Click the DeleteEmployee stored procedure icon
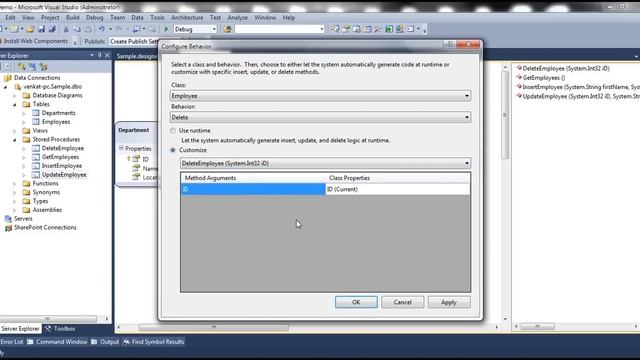The height and width of the screenshot is (360, 640). click(36, 149)
